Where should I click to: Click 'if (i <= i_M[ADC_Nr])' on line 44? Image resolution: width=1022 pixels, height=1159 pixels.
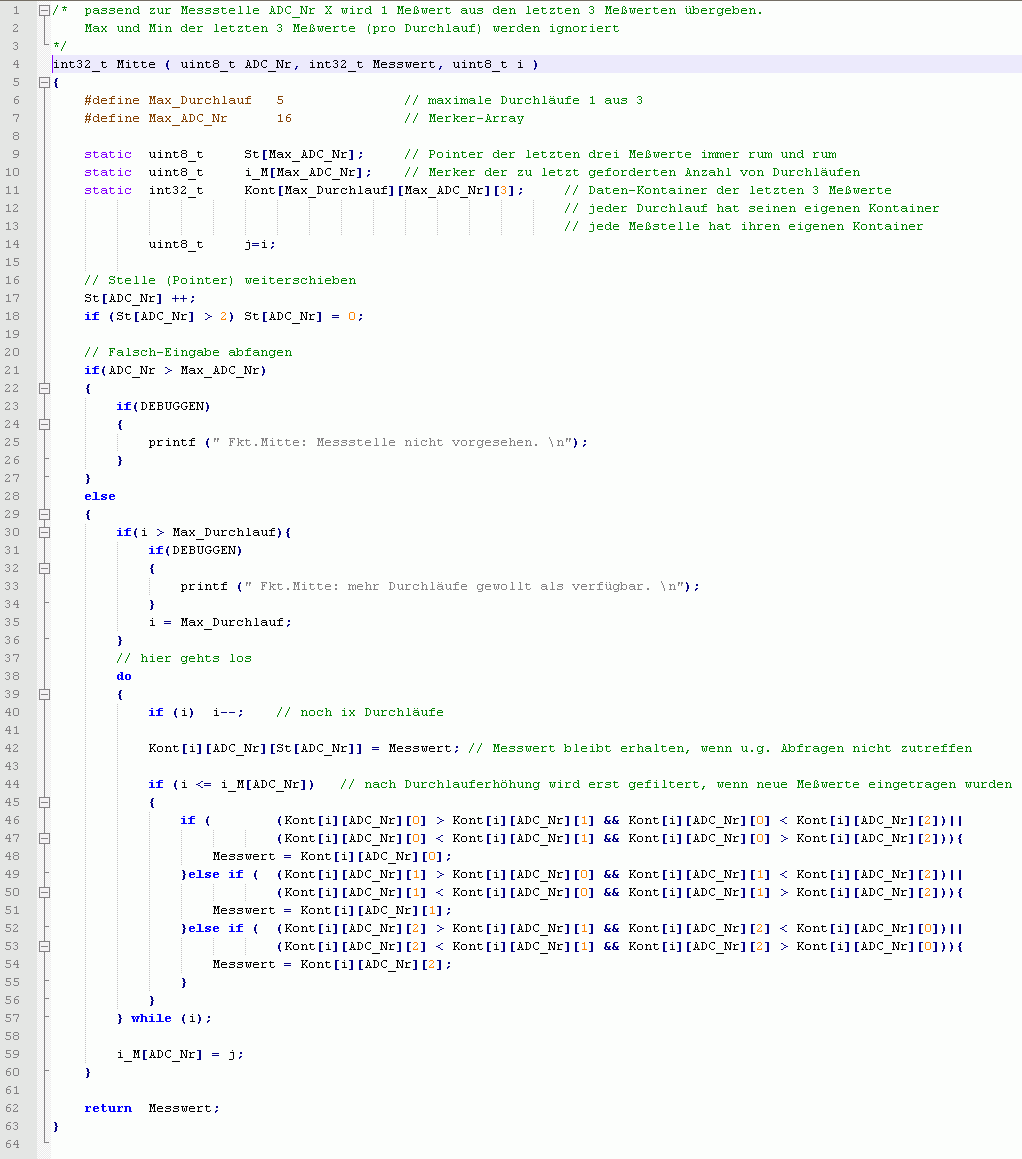(x=231, y=784)
